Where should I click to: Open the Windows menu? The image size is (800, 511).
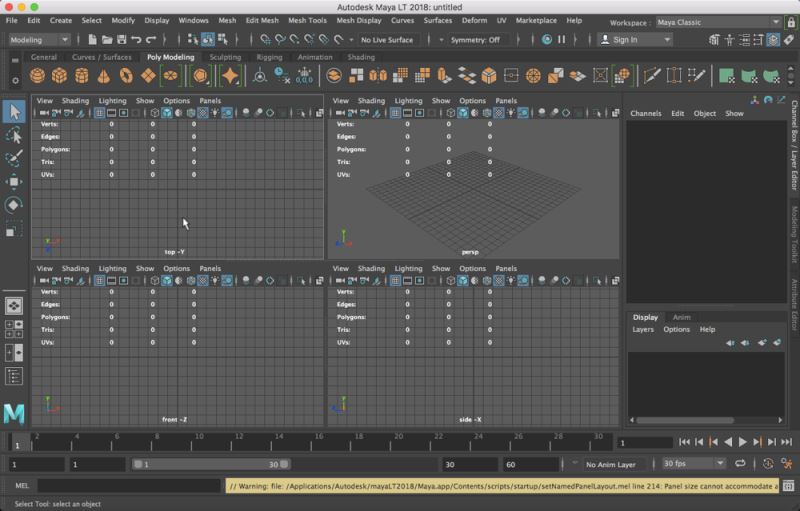click(193, 20)
